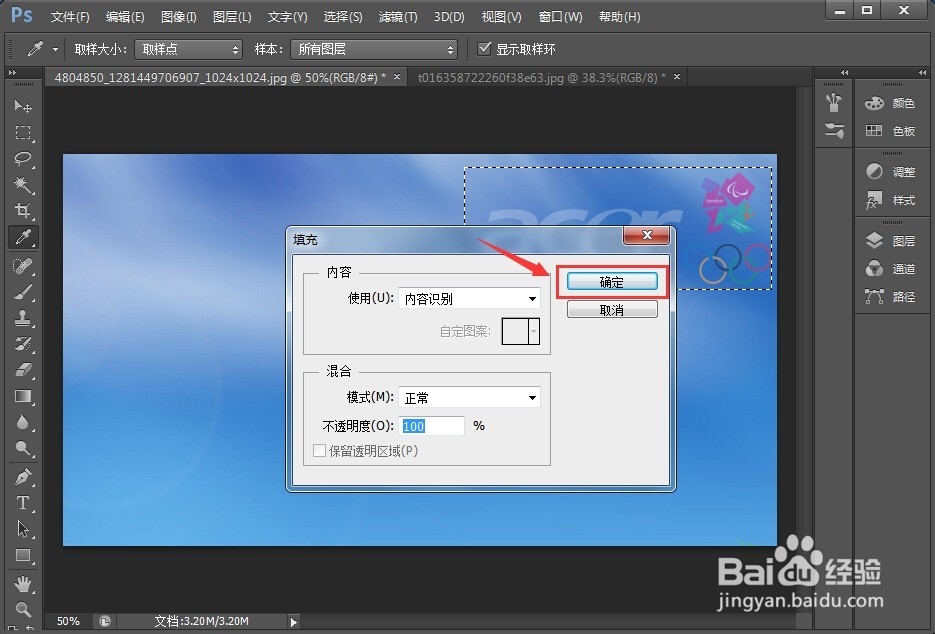Switch to the t016358722260f38e63.jpg document tab
The image size is (935, 634).
point(545,76)
